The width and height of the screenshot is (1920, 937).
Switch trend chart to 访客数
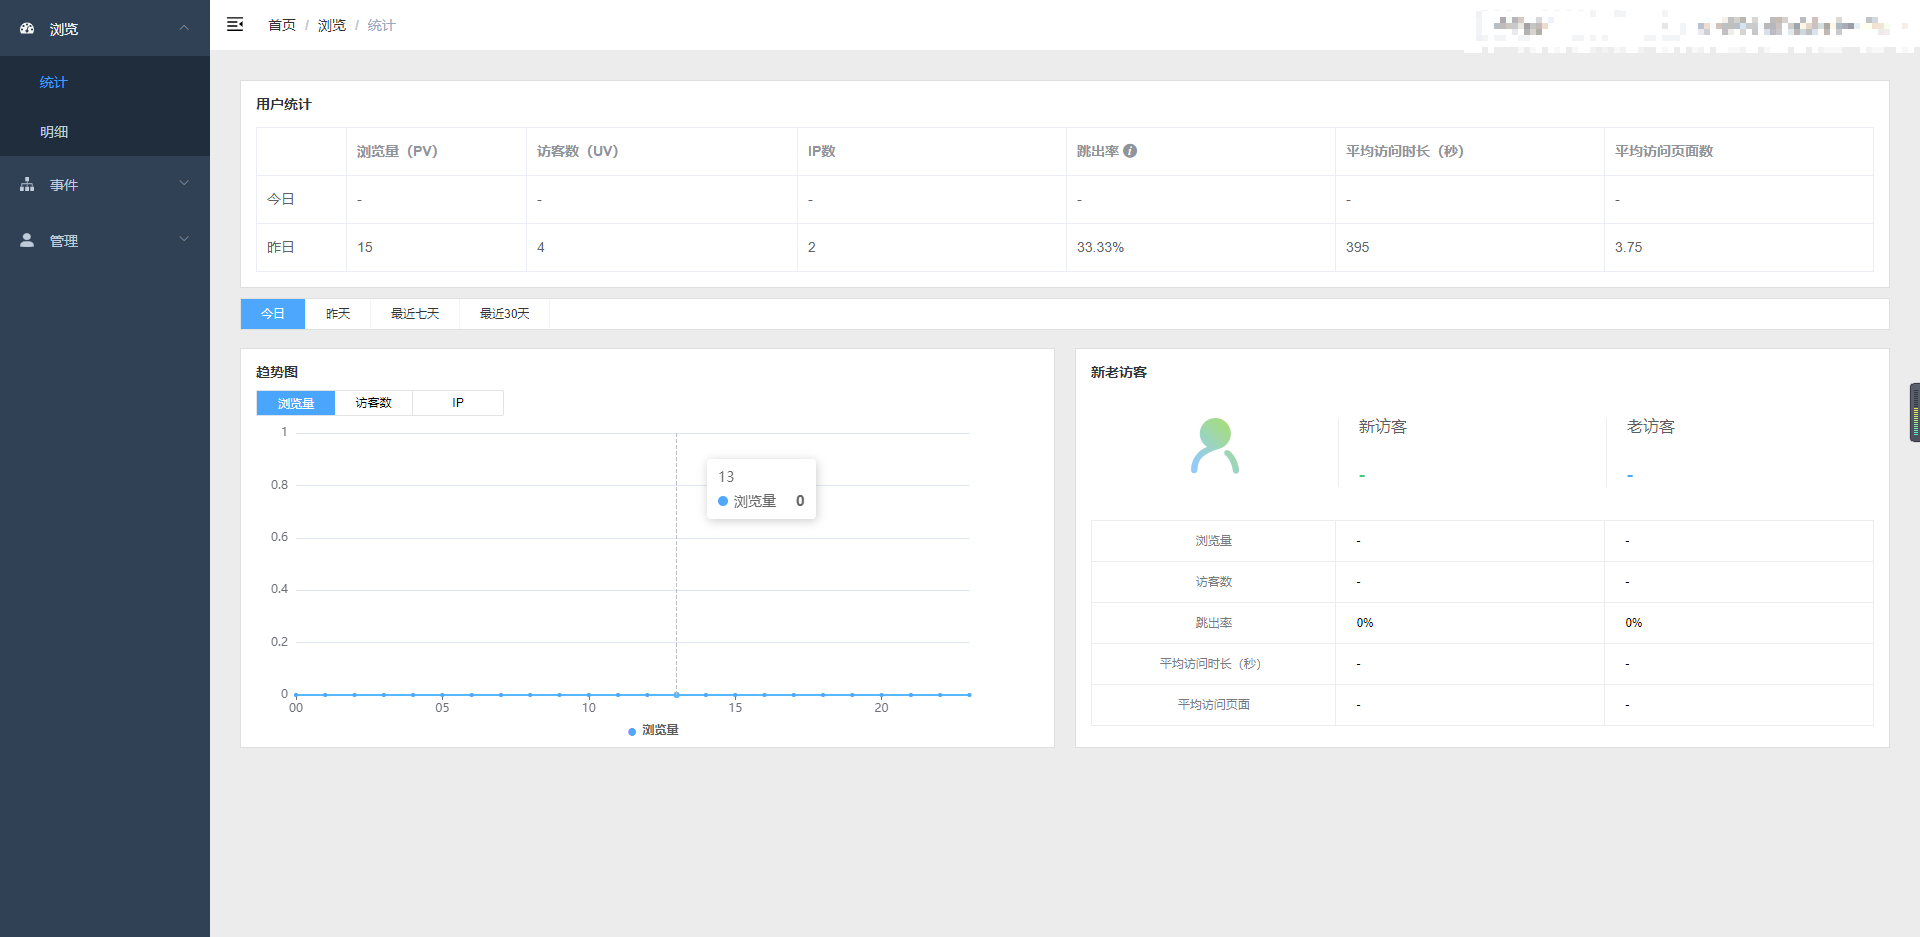click(x=374, y=403)
